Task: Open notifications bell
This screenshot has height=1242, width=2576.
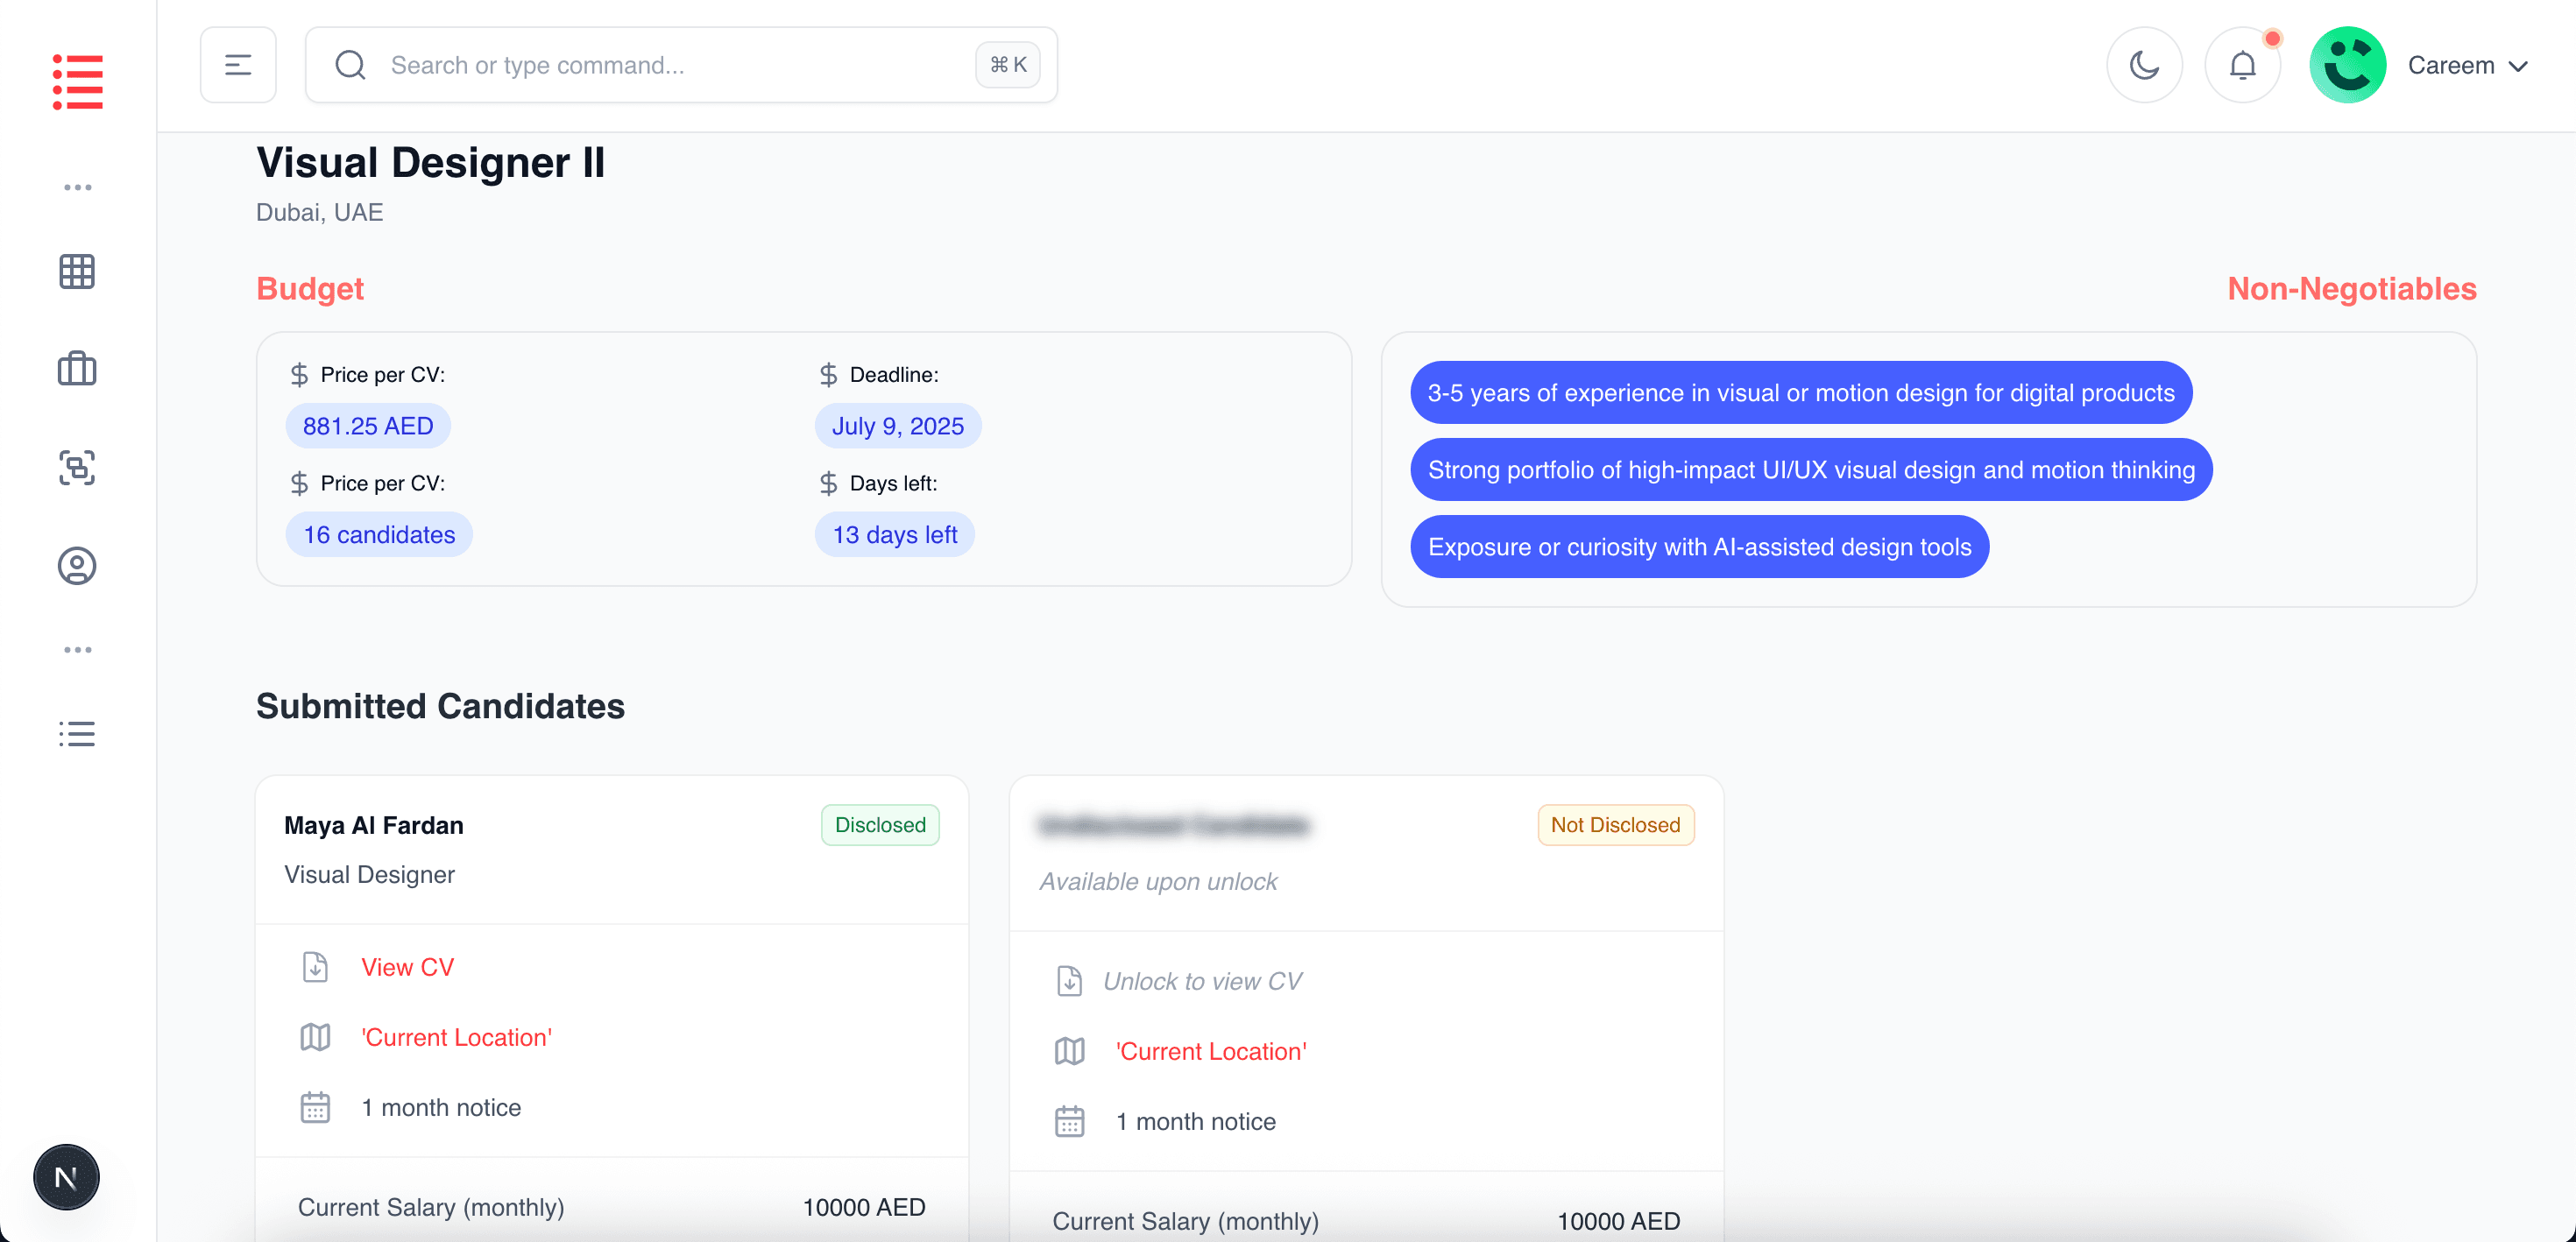Action: tap(2243, 65)
